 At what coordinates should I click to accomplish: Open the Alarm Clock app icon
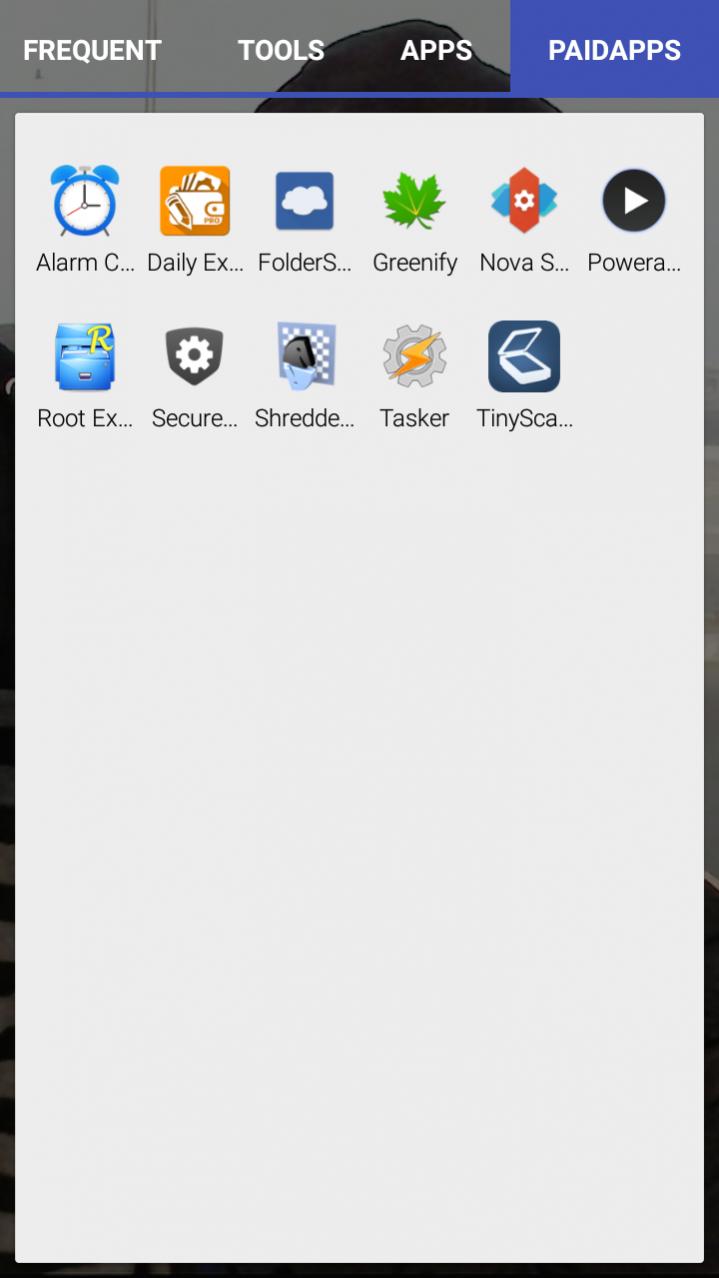tap(85, 200)
